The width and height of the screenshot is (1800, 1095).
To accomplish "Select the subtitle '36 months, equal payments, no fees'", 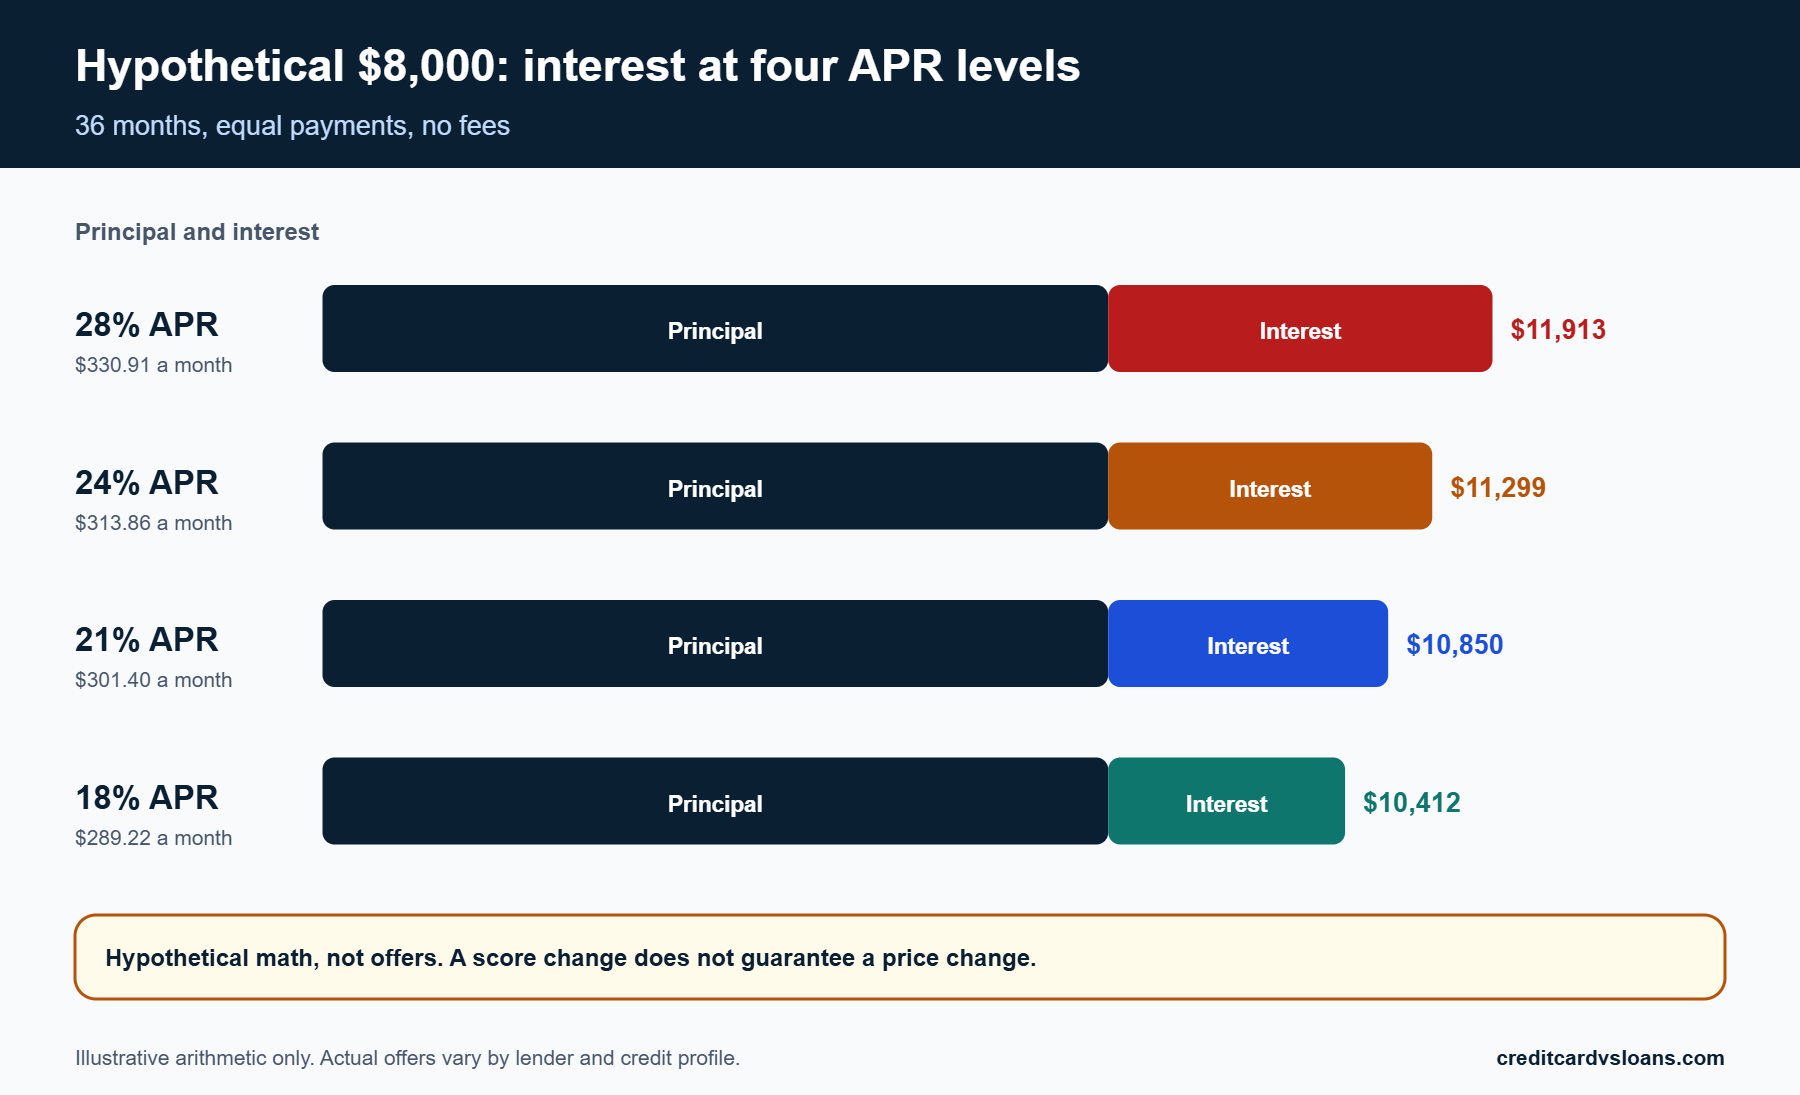I will [x=292, y=126].
